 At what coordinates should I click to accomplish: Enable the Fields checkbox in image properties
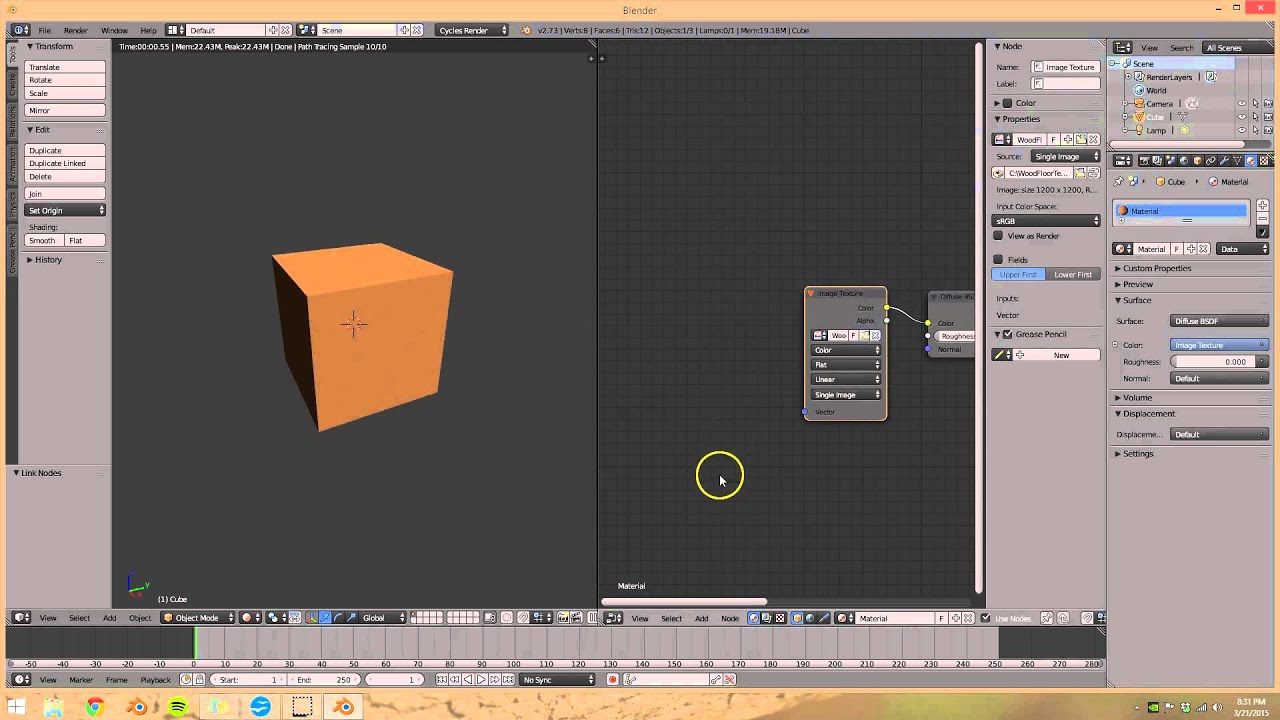pyautogui.click(x=997, y=259)
